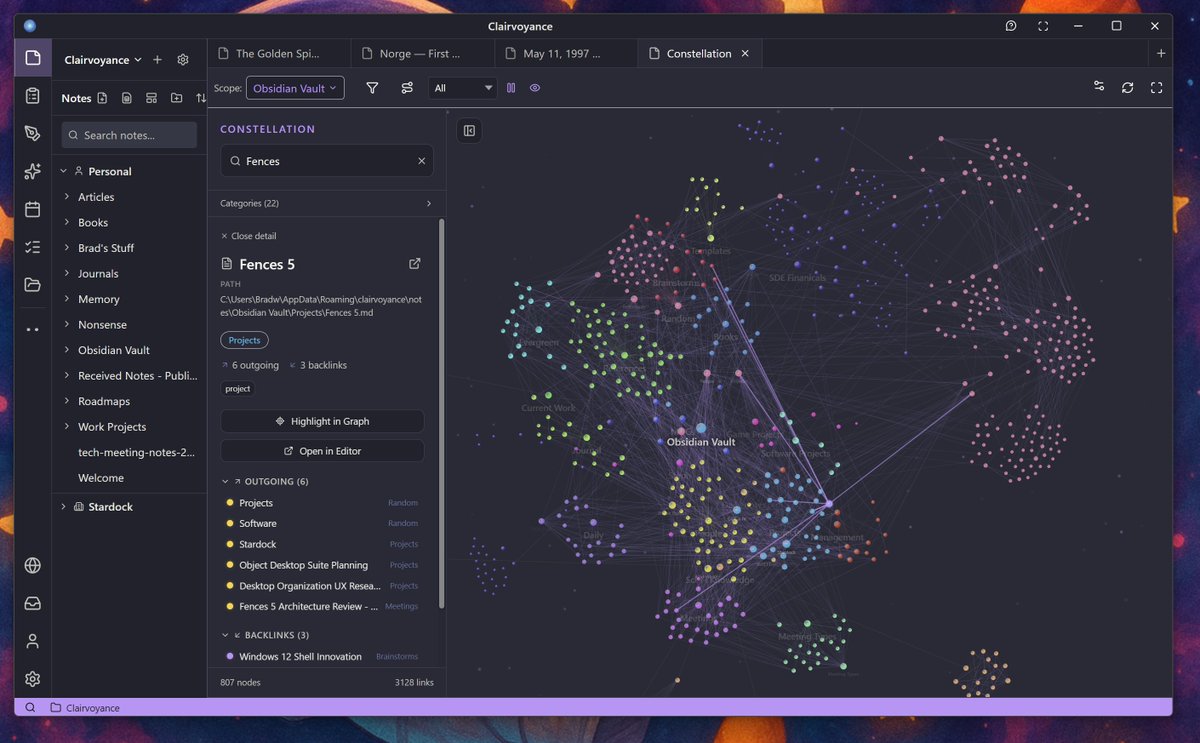This screenshot has width=1200, height=743.
Task: Open the clipboard tasks icon in rail
Action: pyautogui.click(x=33, y=96)
